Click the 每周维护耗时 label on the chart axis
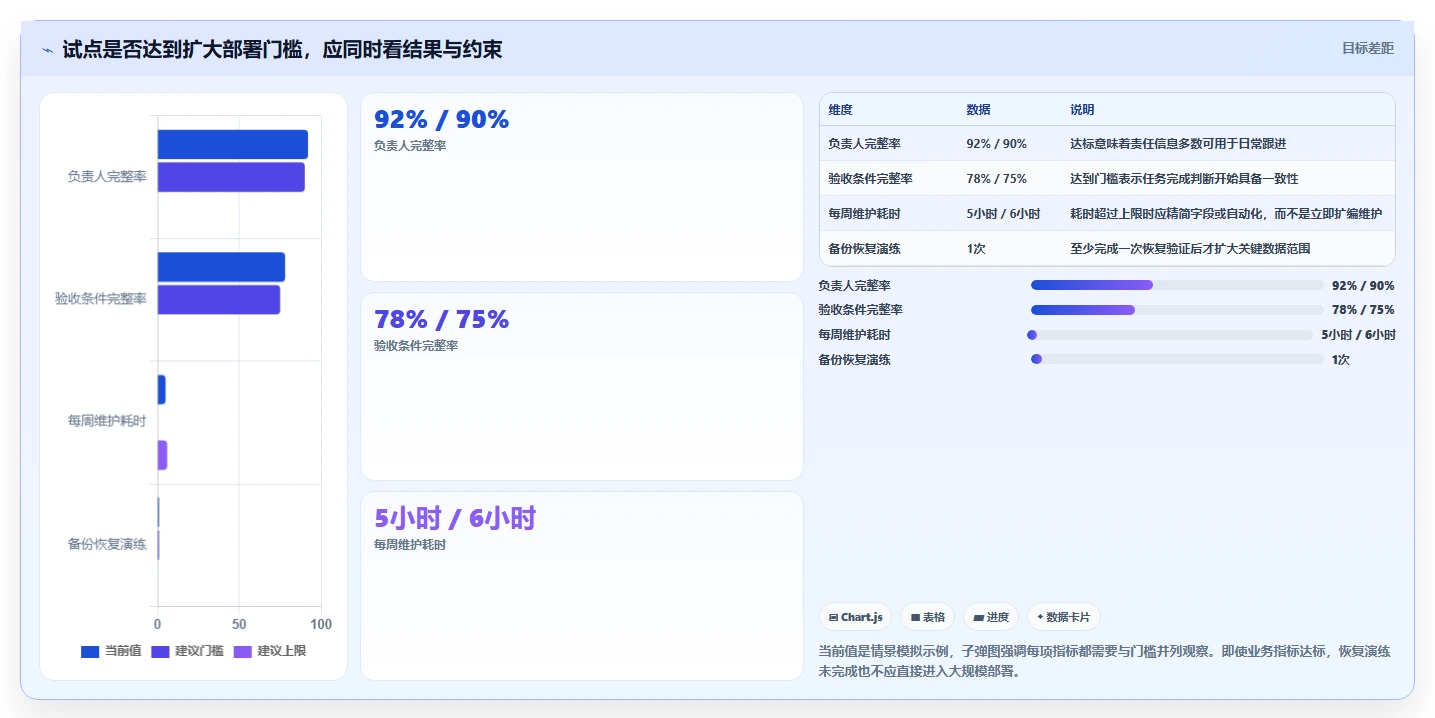The height and width of the screenshot is (718, 1435). (x=107, y=421)
